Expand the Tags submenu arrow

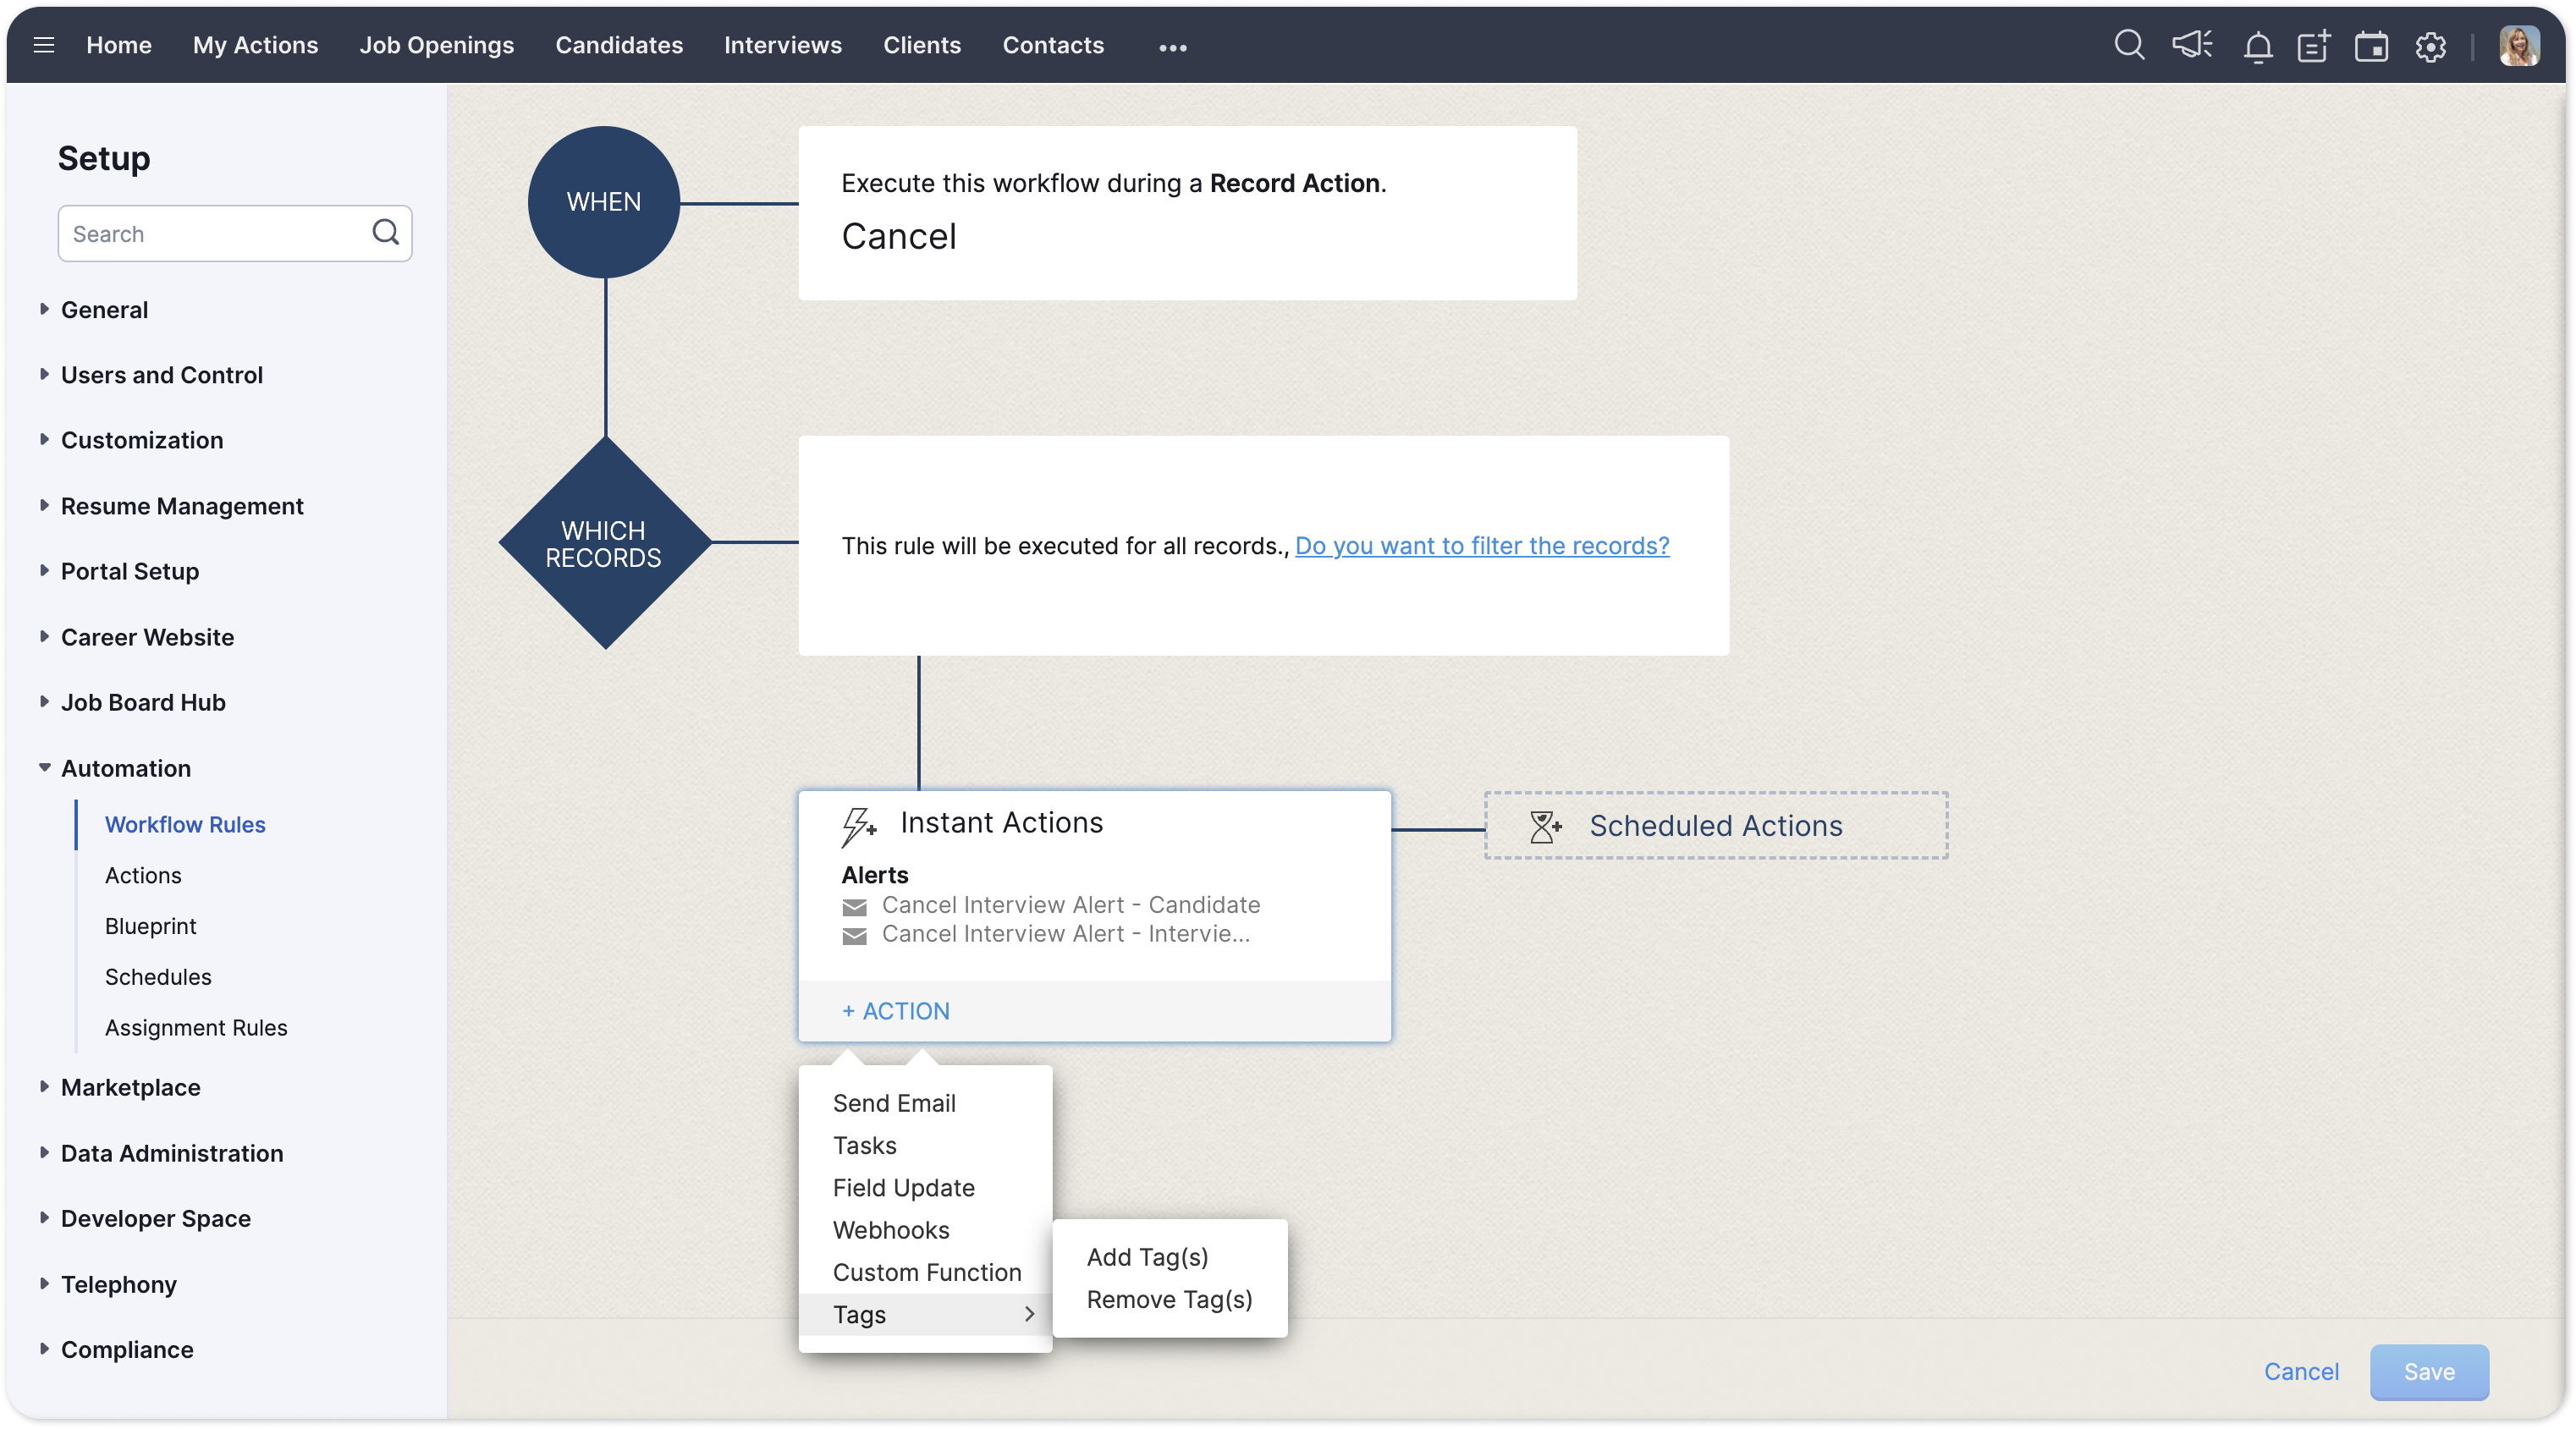tap(1029, 1314)
